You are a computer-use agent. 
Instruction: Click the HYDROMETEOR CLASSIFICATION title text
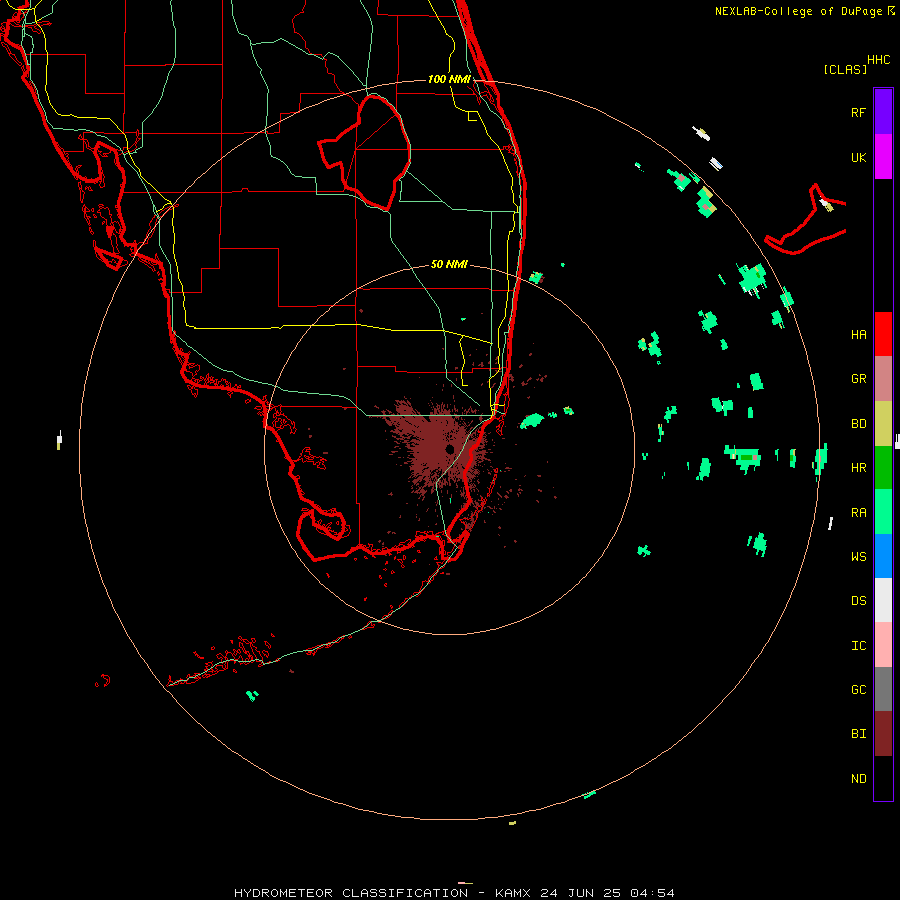351,893
